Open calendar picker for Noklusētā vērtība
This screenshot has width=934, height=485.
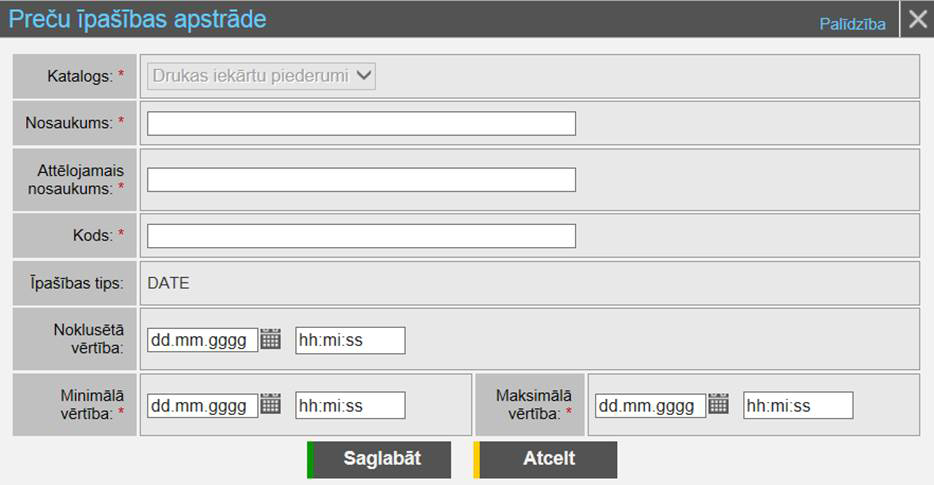[270, 340]
